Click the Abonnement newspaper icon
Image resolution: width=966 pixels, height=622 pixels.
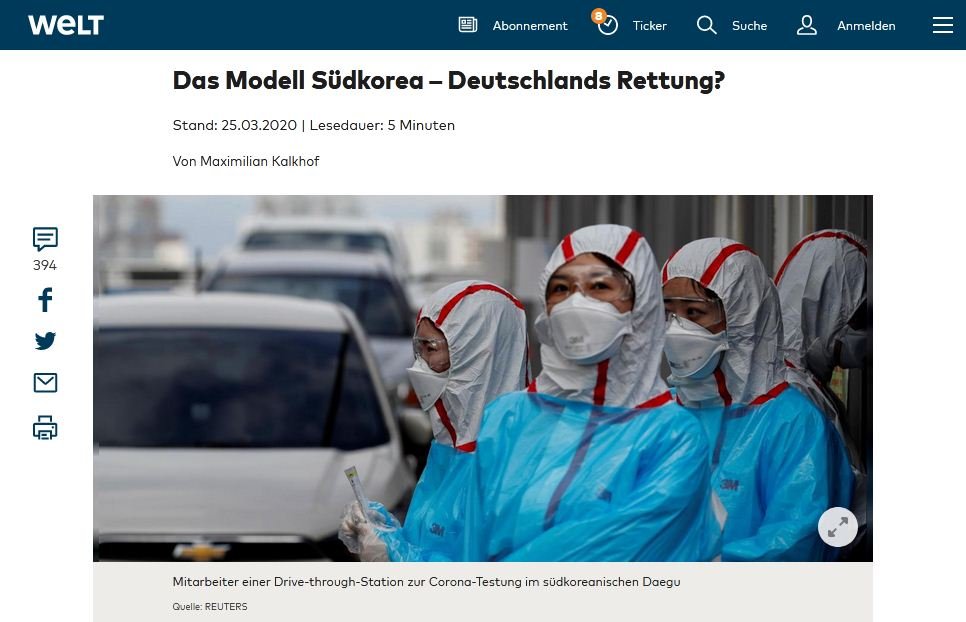coord(468,25)
